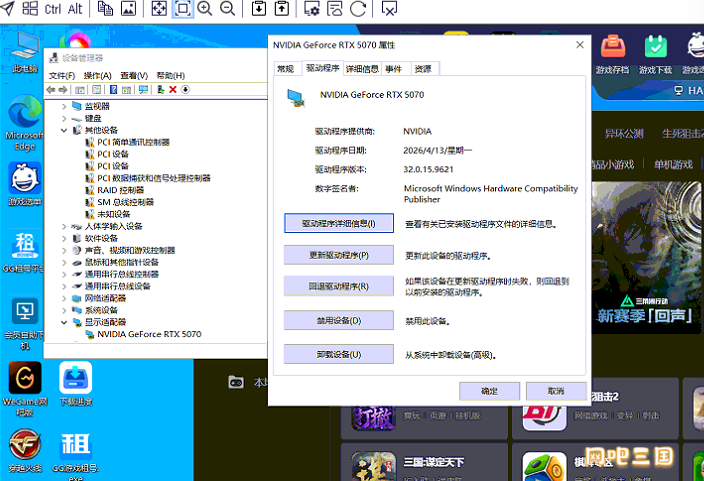This screenshot has height=481, width=704.
Task: Click the Windows key icon in remote toolbar
Action: [30, 9]
